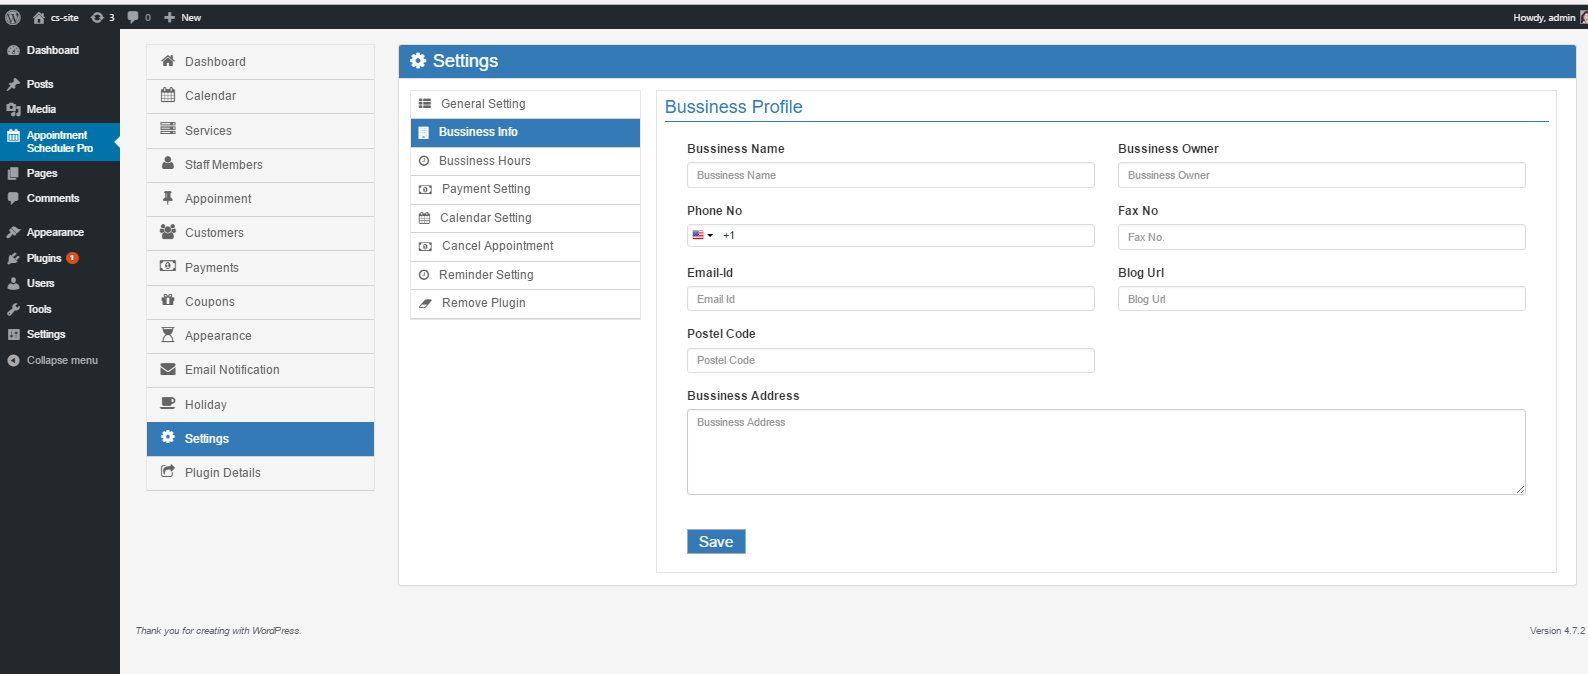Screen dimensions: 1588x674
Task: Open the Payment Setting tab
Action: coord(486,189)
